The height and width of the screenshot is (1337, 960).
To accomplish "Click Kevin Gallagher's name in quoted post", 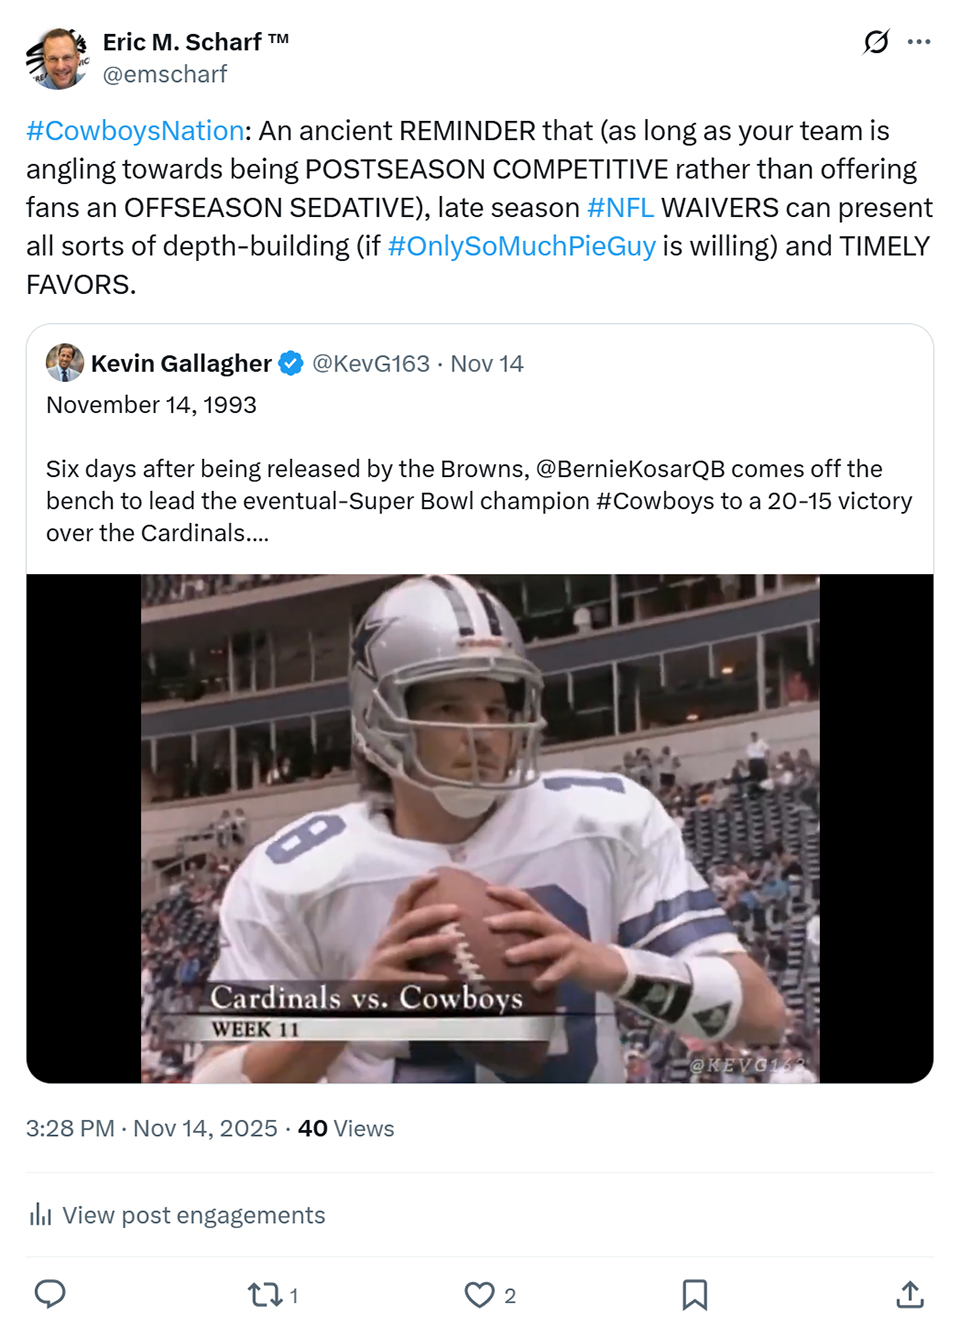I will [181, 363].
